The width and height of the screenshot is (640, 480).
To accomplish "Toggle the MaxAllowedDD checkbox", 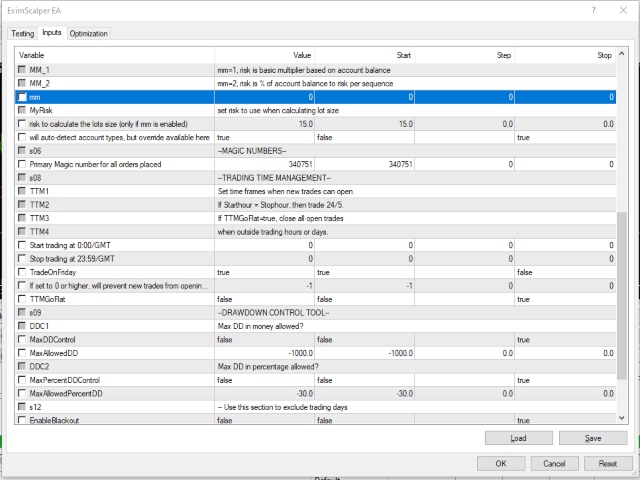I will coord(22,353).
